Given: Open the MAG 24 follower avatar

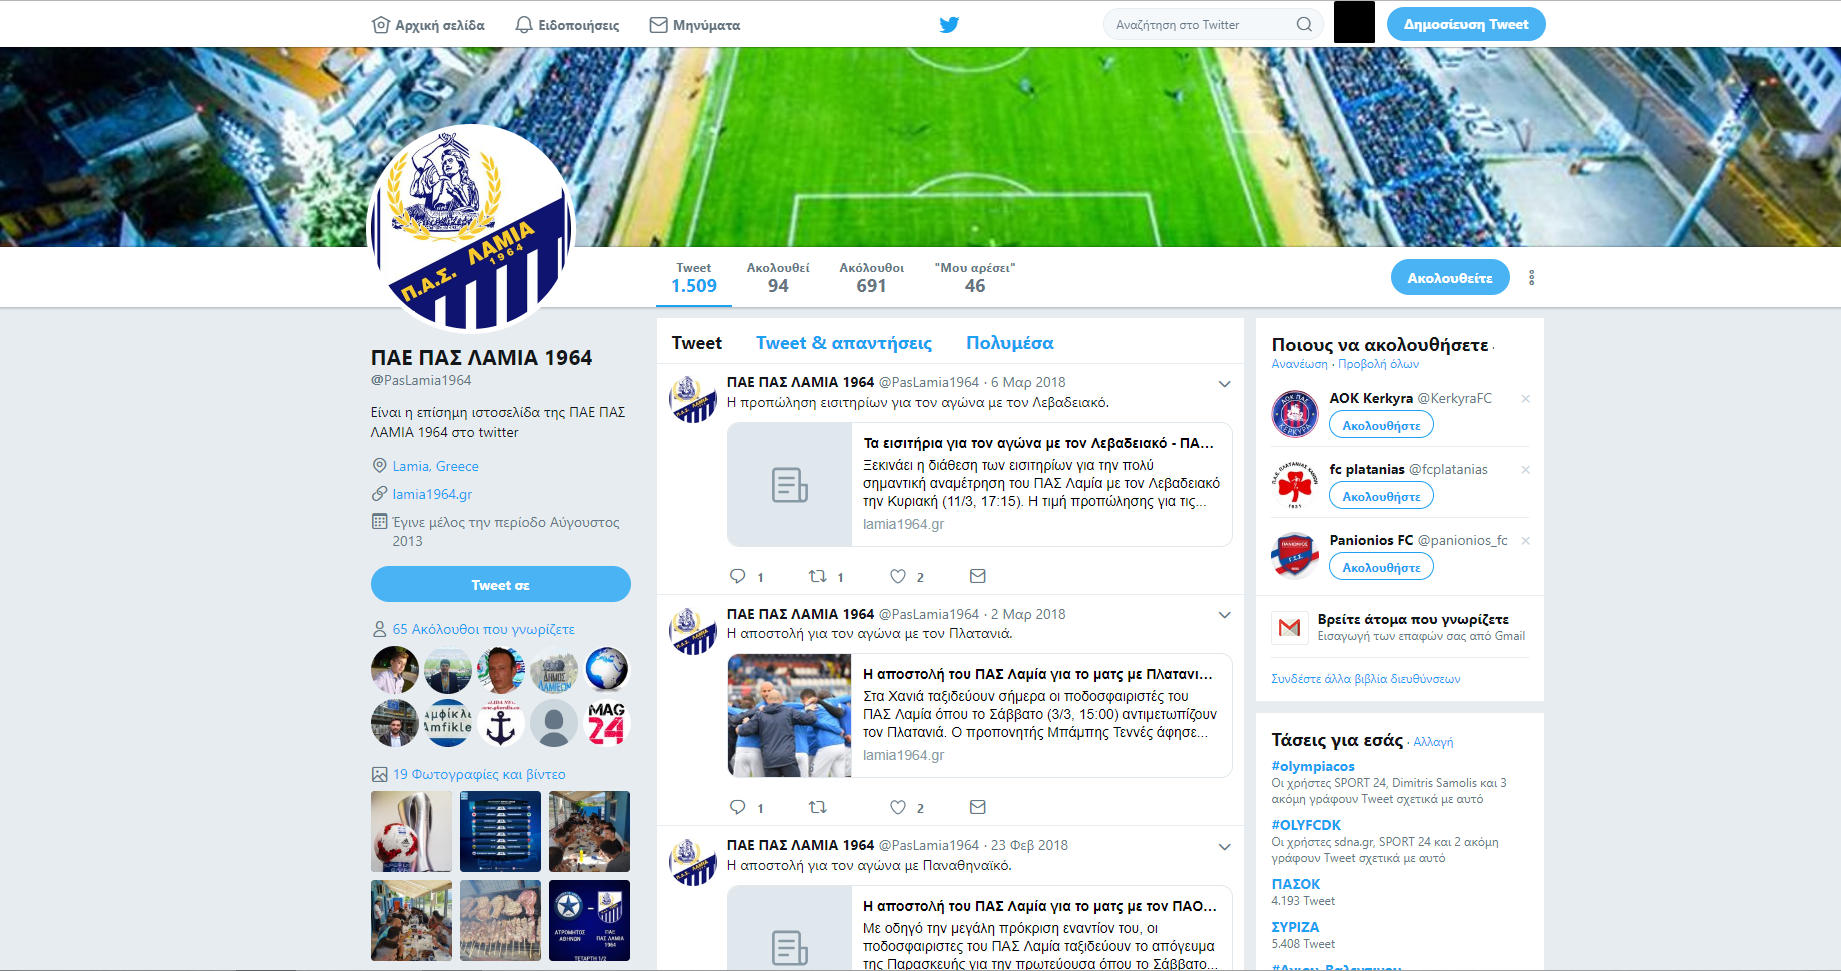Looking at the screenshot, I should (607, 723).
